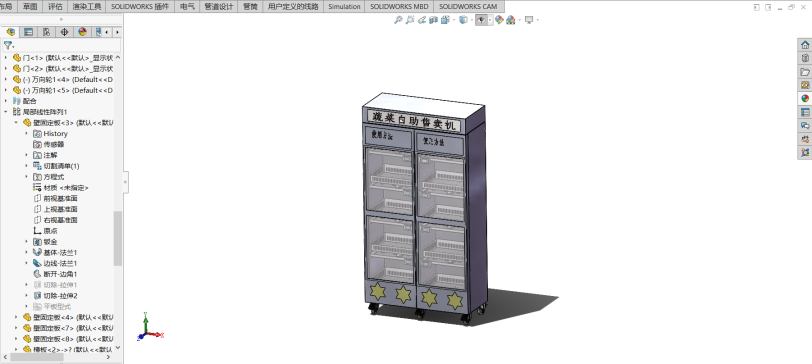This screenshot has width=812, height=364.
Task: Expand the 切除-拉伸2 feature
Action: pos(26,296)
